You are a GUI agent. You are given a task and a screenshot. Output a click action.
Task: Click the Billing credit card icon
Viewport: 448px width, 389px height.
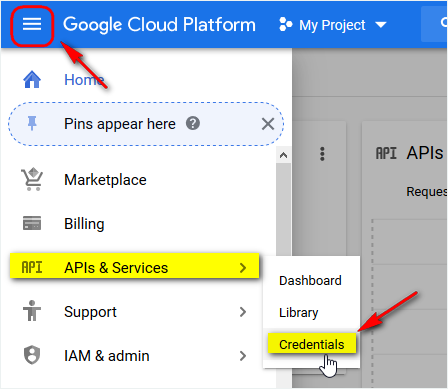[x=32, y=223]
